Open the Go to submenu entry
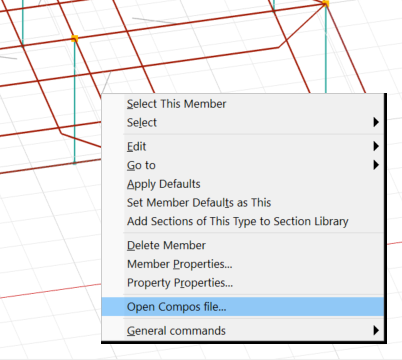The width and height of the screenshot is (402, 360). [x=243, y=165]
